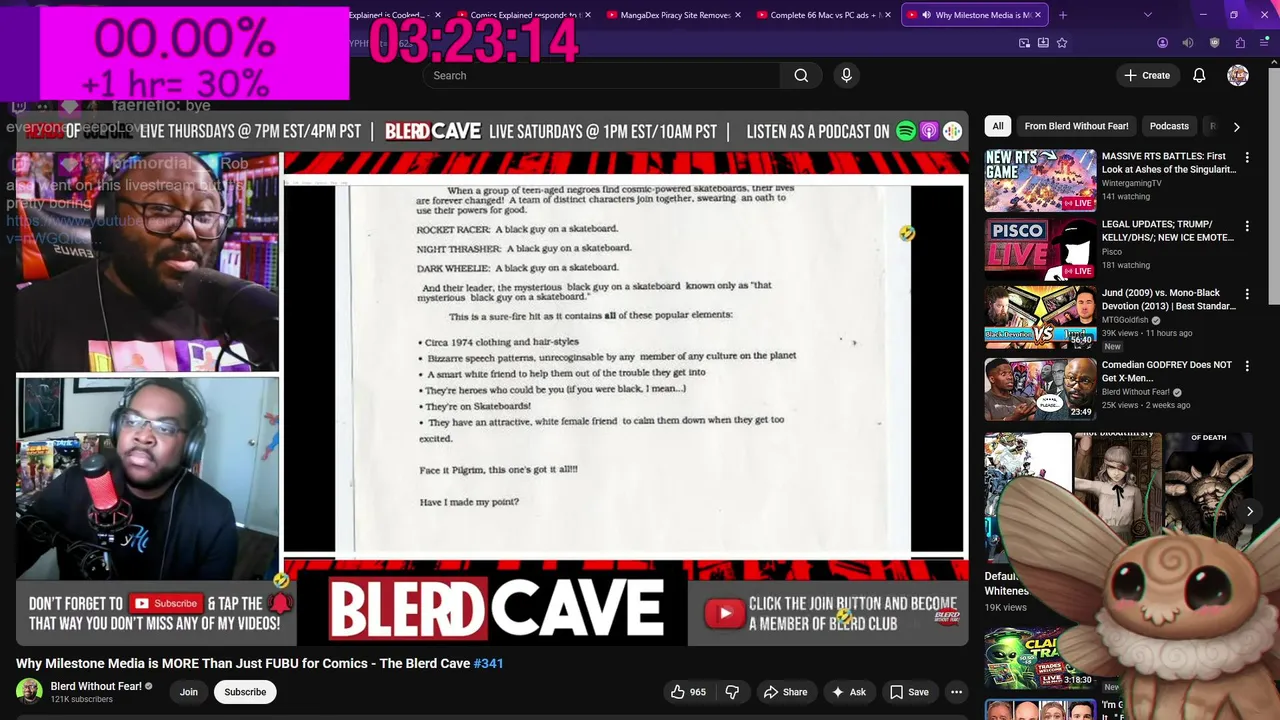This screenshot has width=1280, height=720.
Task: Click Blerd Without Fear channel avatar
Action: [29, 691]
